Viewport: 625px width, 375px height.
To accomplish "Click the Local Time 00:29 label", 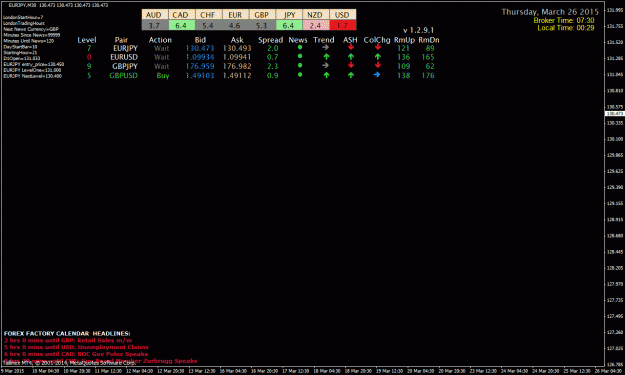I will tap(566, 28).
